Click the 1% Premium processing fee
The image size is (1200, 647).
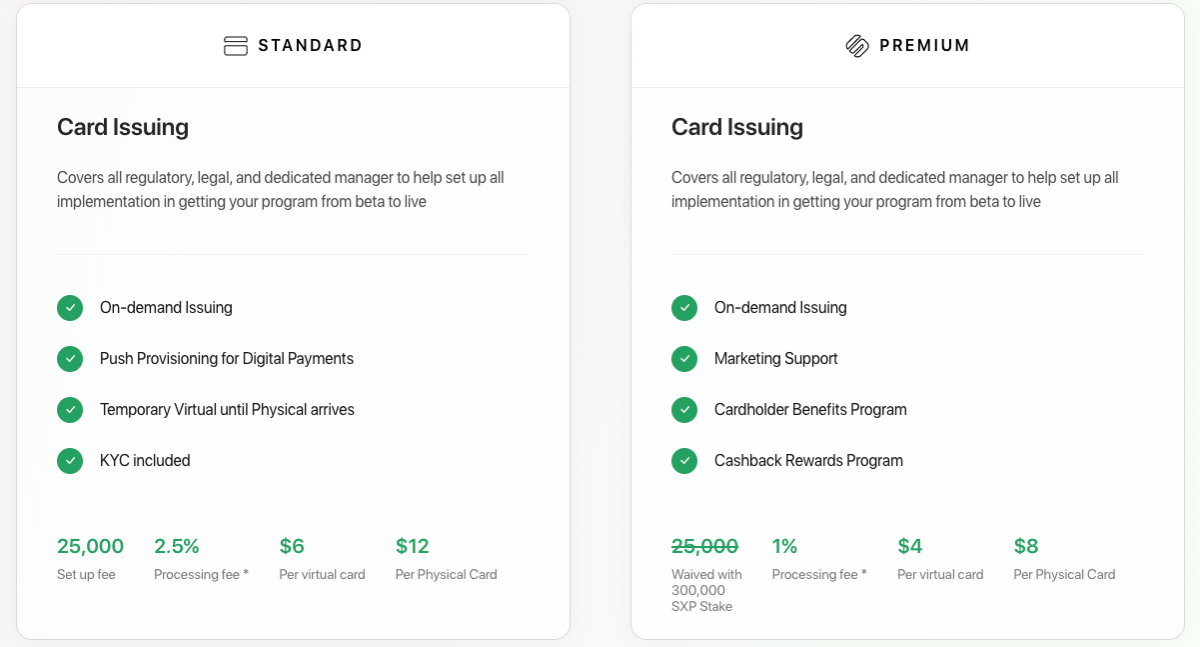pos(785,546)
